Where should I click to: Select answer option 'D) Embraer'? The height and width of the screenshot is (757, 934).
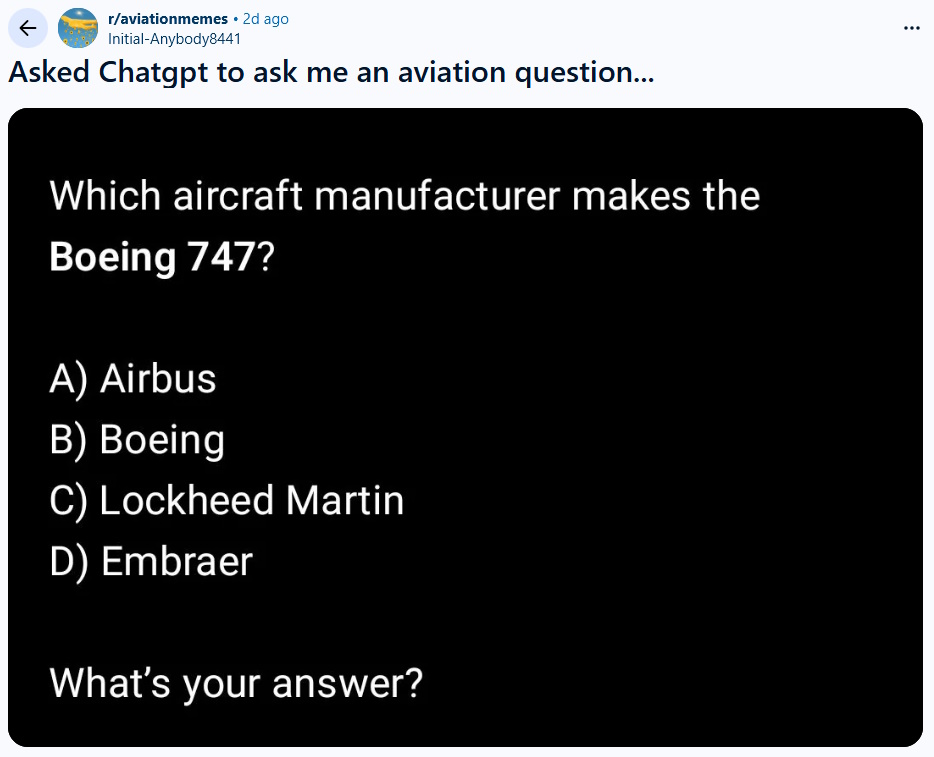(x=151, y=562)
